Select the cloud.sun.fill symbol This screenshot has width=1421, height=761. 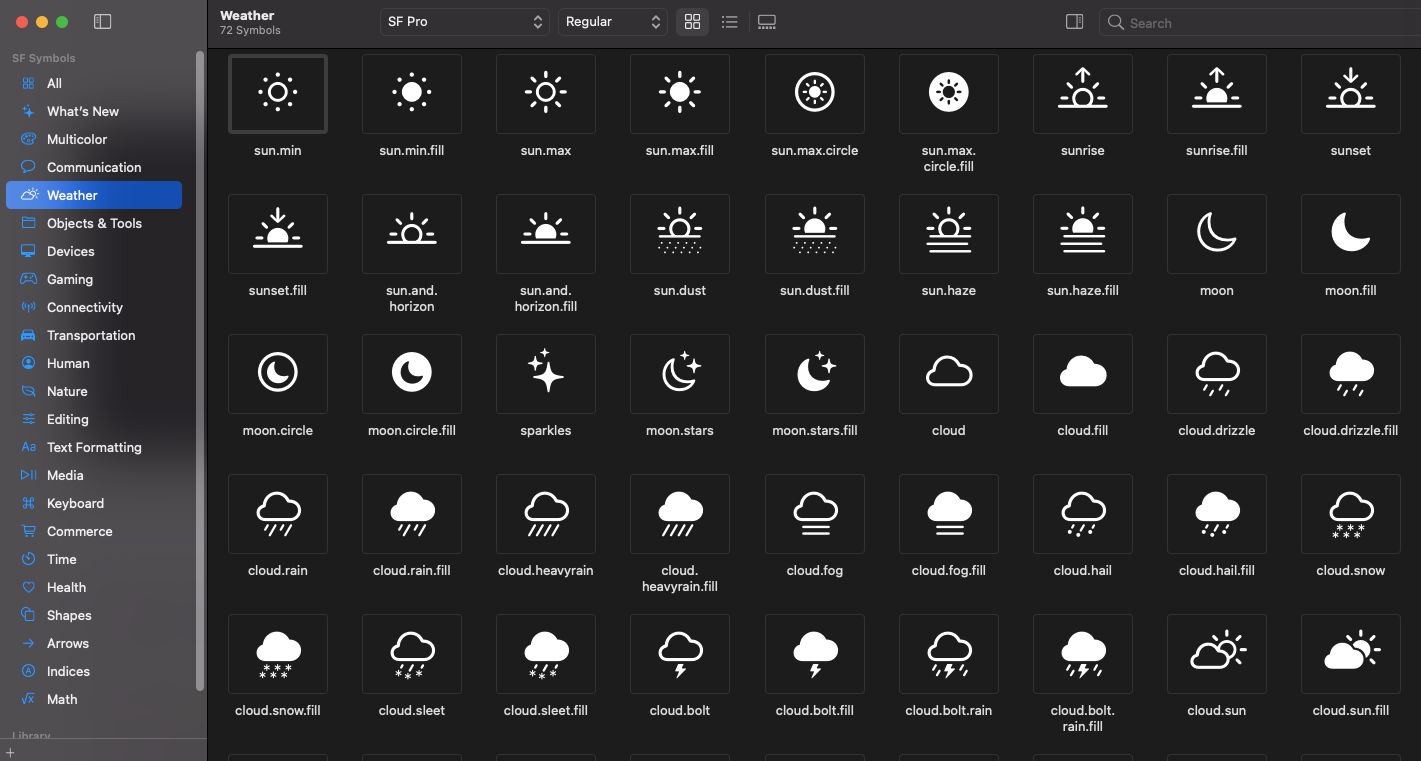point(1351,654)
